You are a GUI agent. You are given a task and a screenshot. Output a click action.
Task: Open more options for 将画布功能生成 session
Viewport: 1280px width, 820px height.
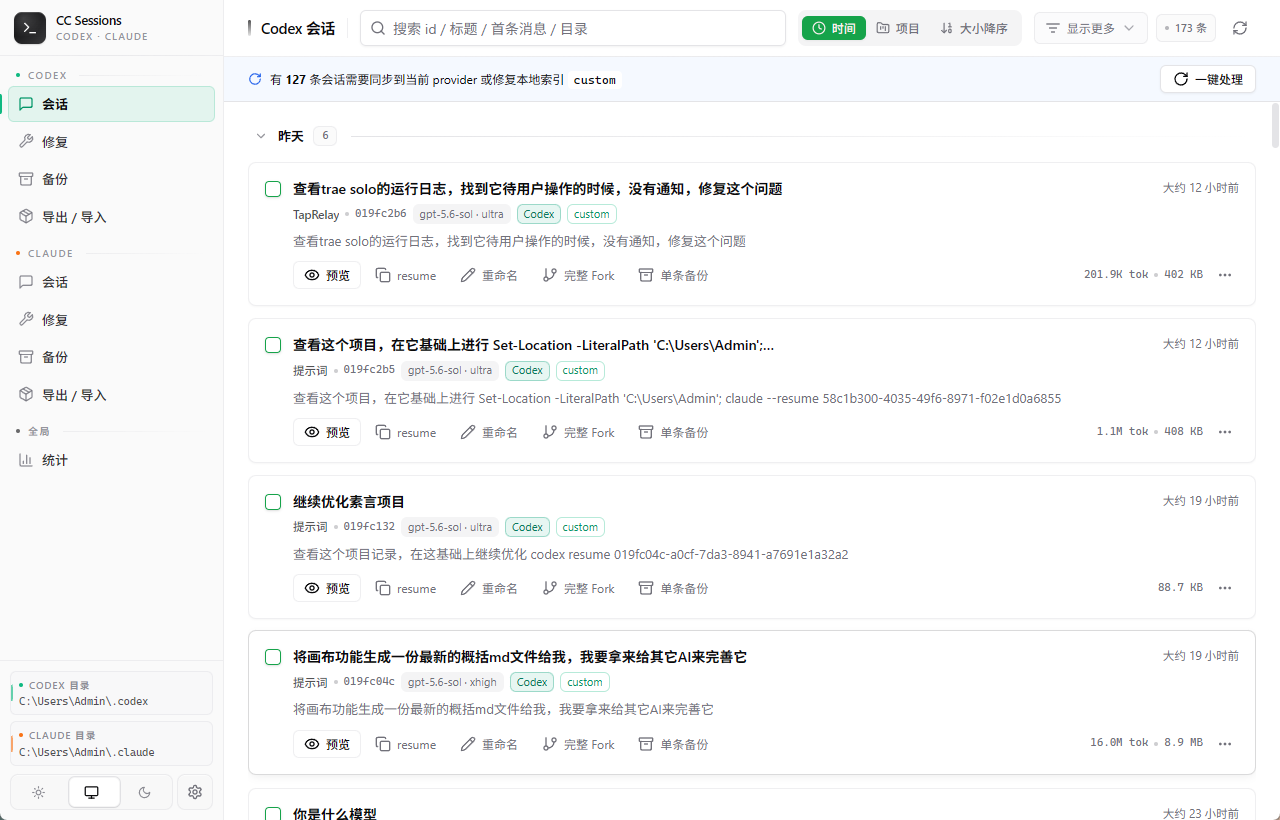[x=1225, y=744]
